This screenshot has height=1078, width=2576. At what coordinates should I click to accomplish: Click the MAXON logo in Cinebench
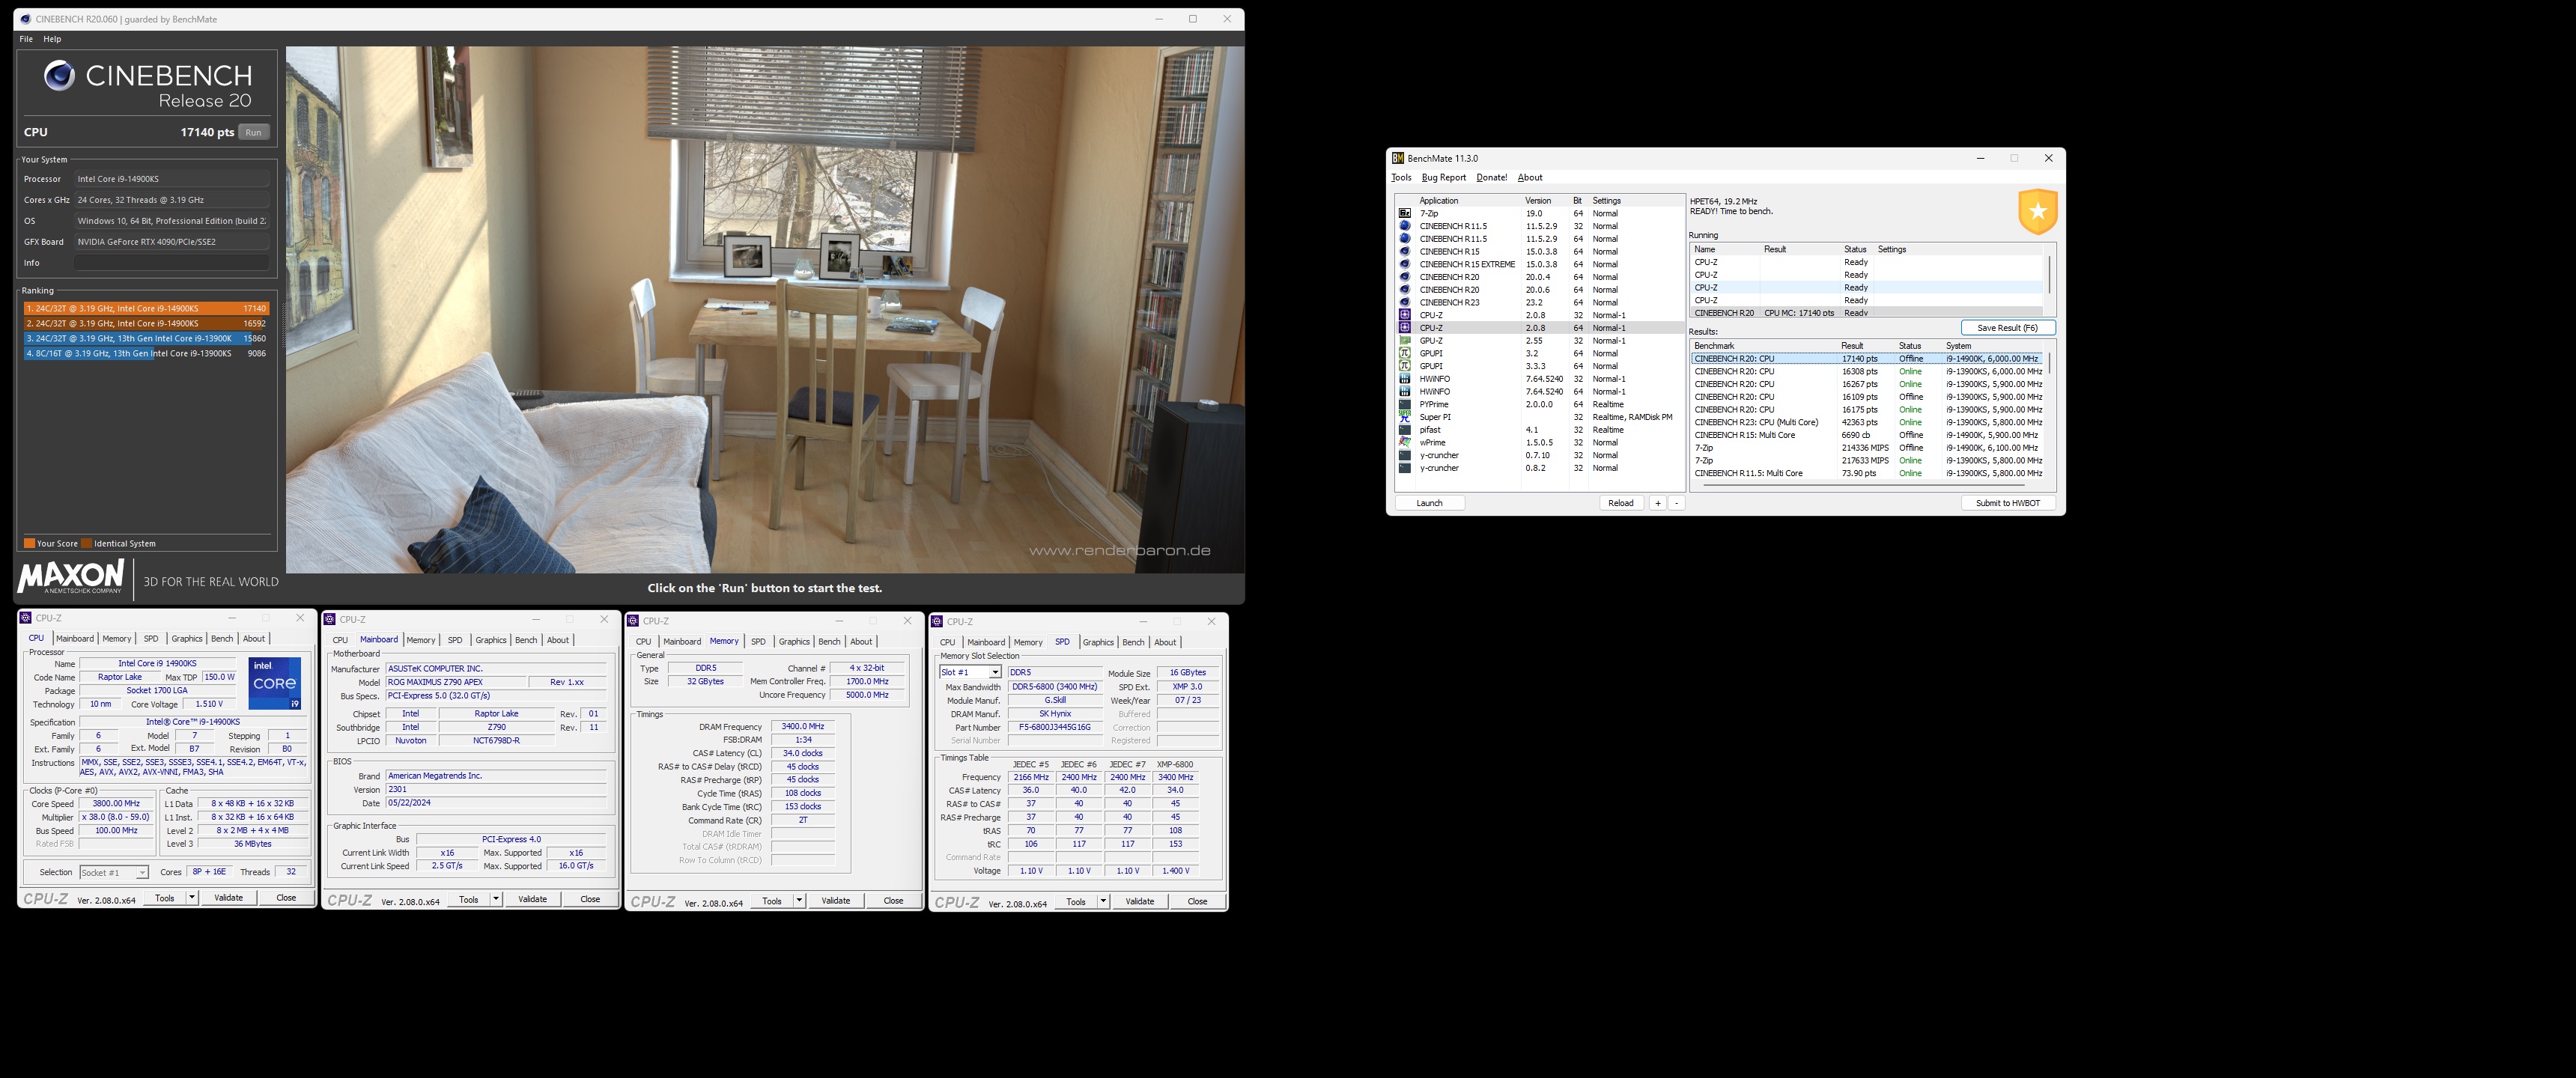click(71, 577)
